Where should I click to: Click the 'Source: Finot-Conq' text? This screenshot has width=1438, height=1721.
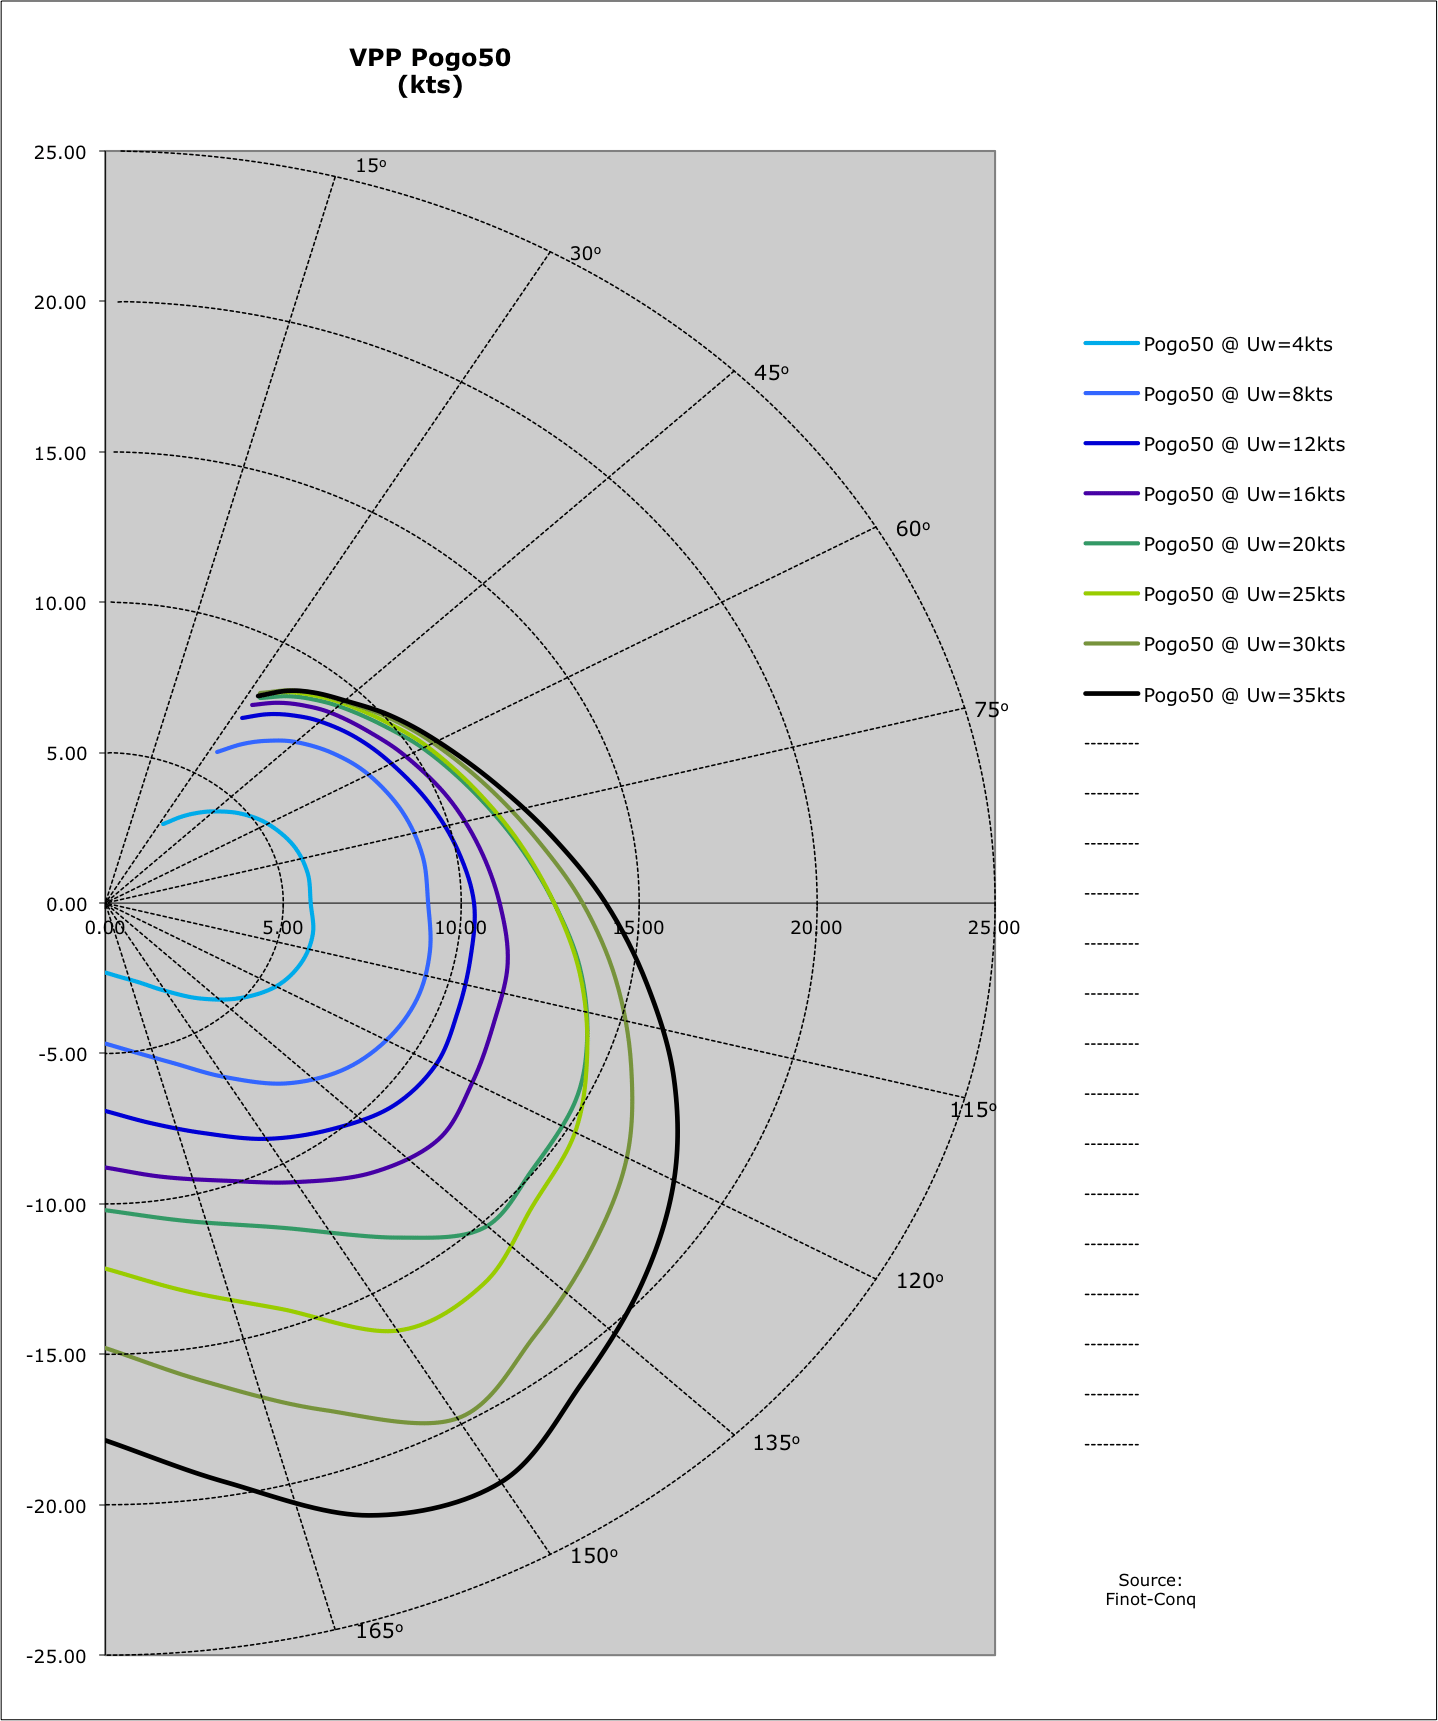[x=1150, y=1589]
